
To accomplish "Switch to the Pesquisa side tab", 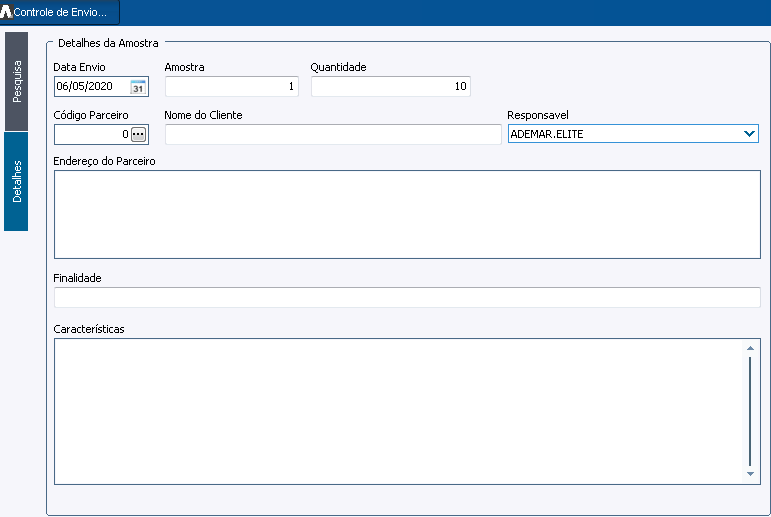I will click(x=16, y=82).
